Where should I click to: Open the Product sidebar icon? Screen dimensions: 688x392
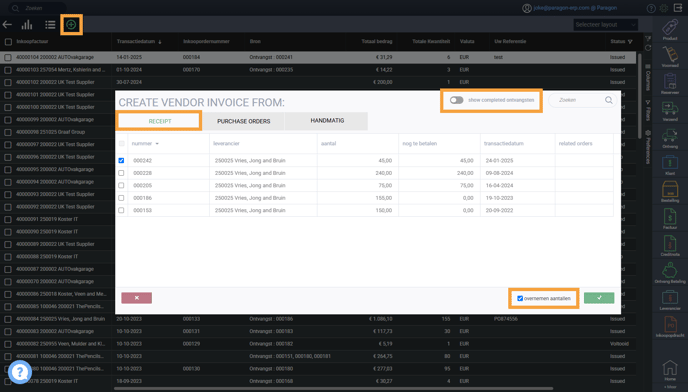coord(670,29)
